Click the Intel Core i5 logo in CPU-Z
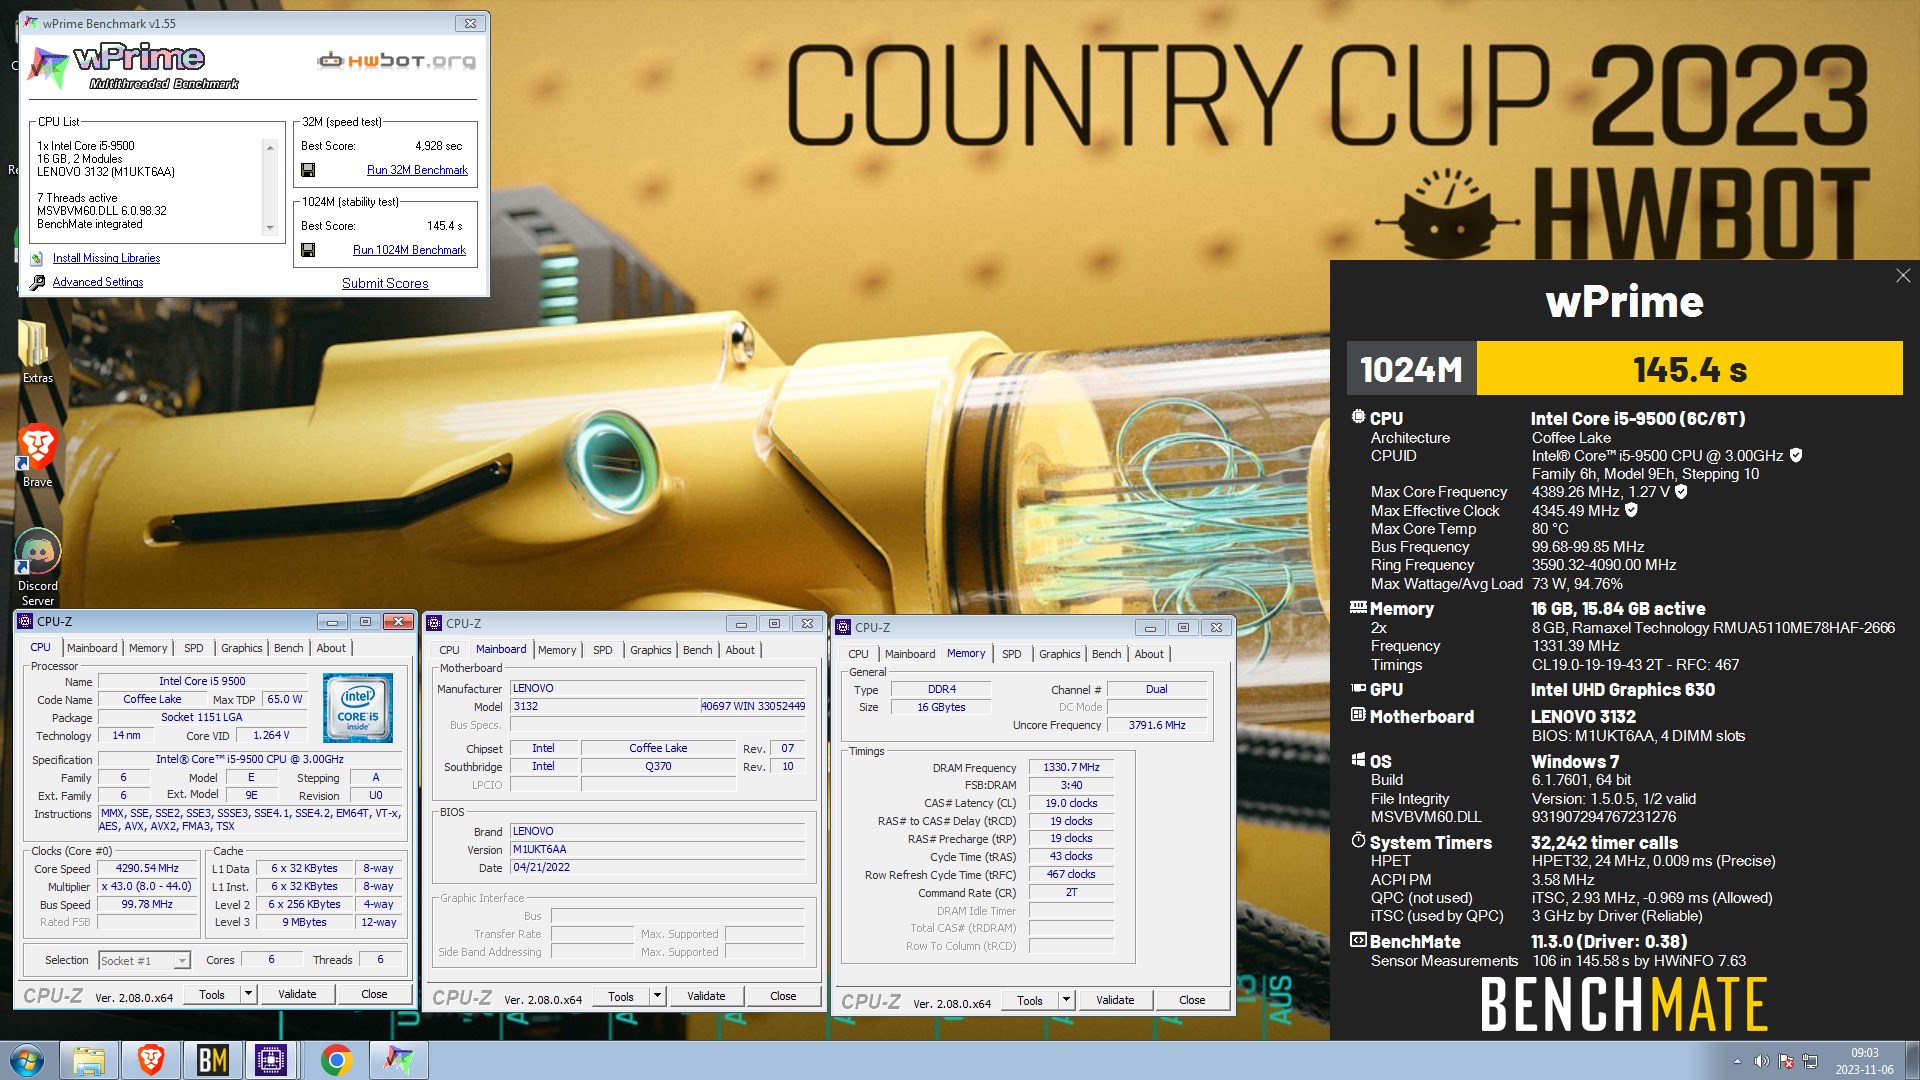This screenshot has width=1920, height=1080. [358, 707]
